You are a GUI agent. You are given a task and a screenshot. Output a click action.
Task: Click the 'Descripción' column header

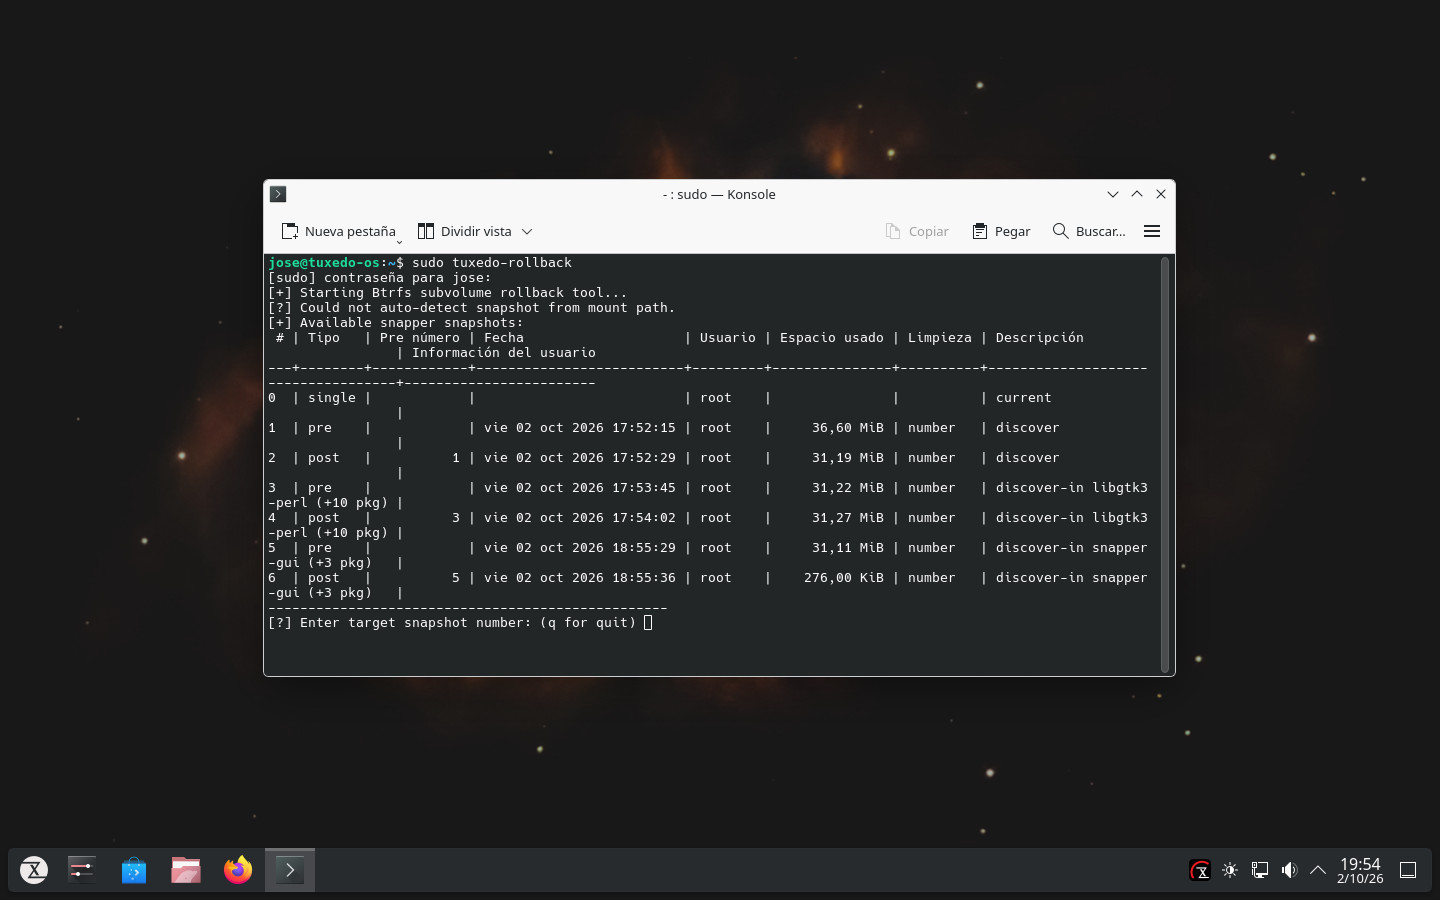[1039, 338]
